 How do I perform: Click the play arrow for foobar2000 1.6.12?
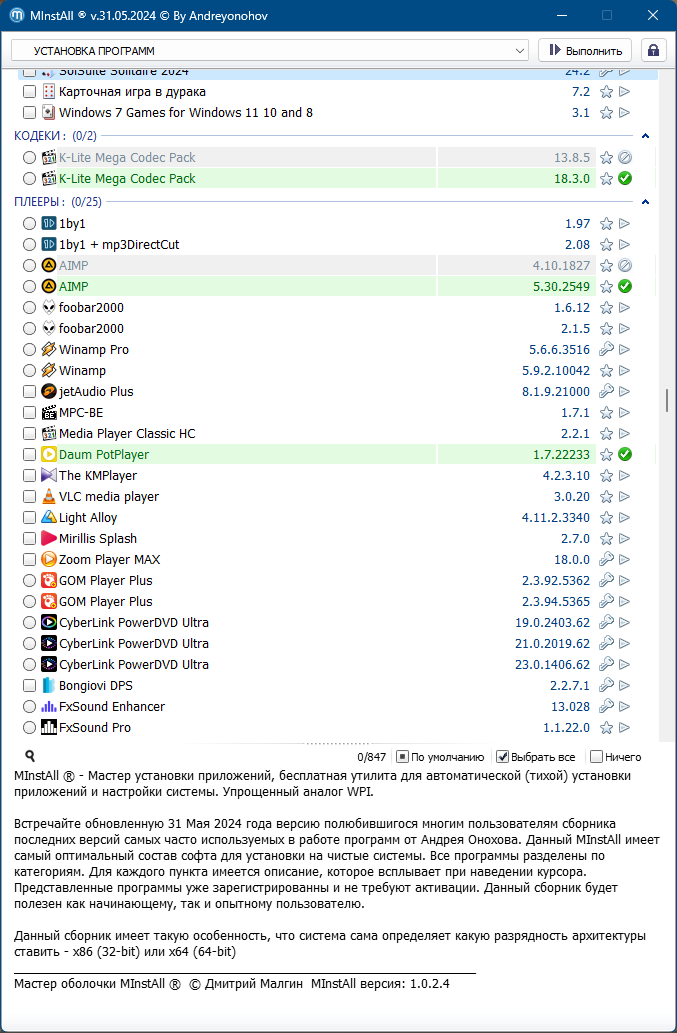(625, 308)
